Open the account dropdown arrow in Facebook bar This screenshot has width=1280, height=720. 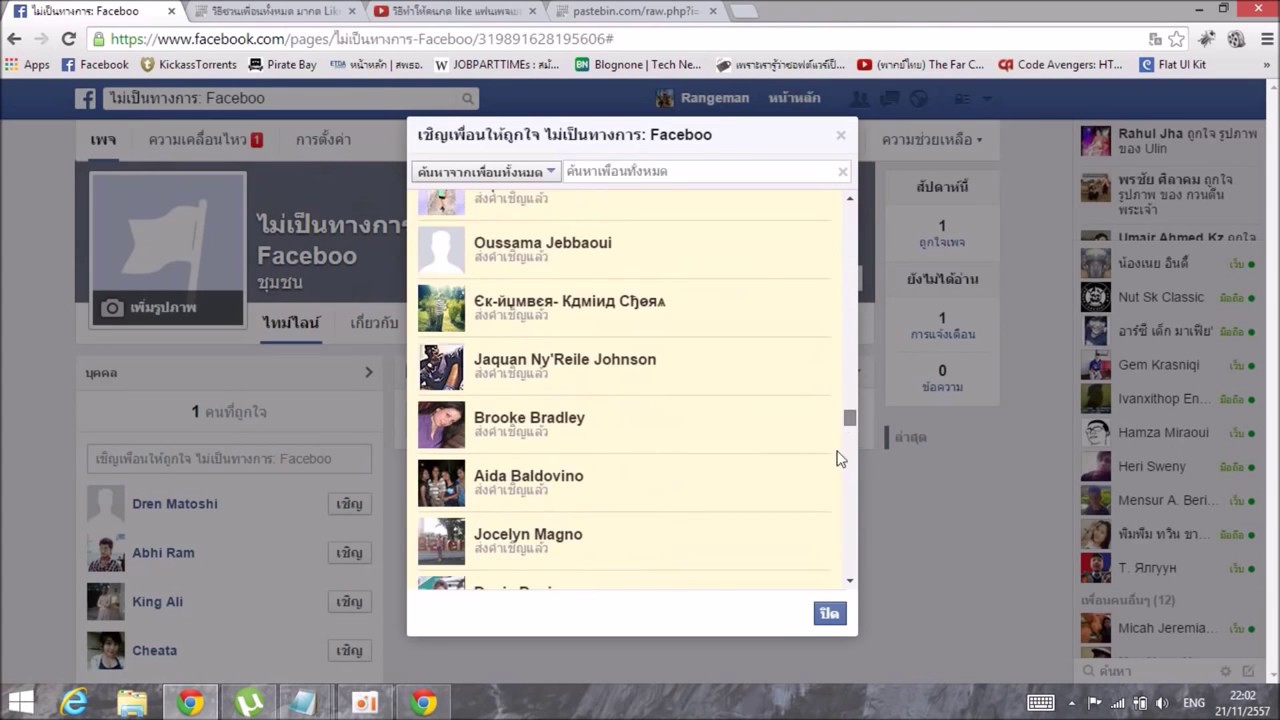988,98
